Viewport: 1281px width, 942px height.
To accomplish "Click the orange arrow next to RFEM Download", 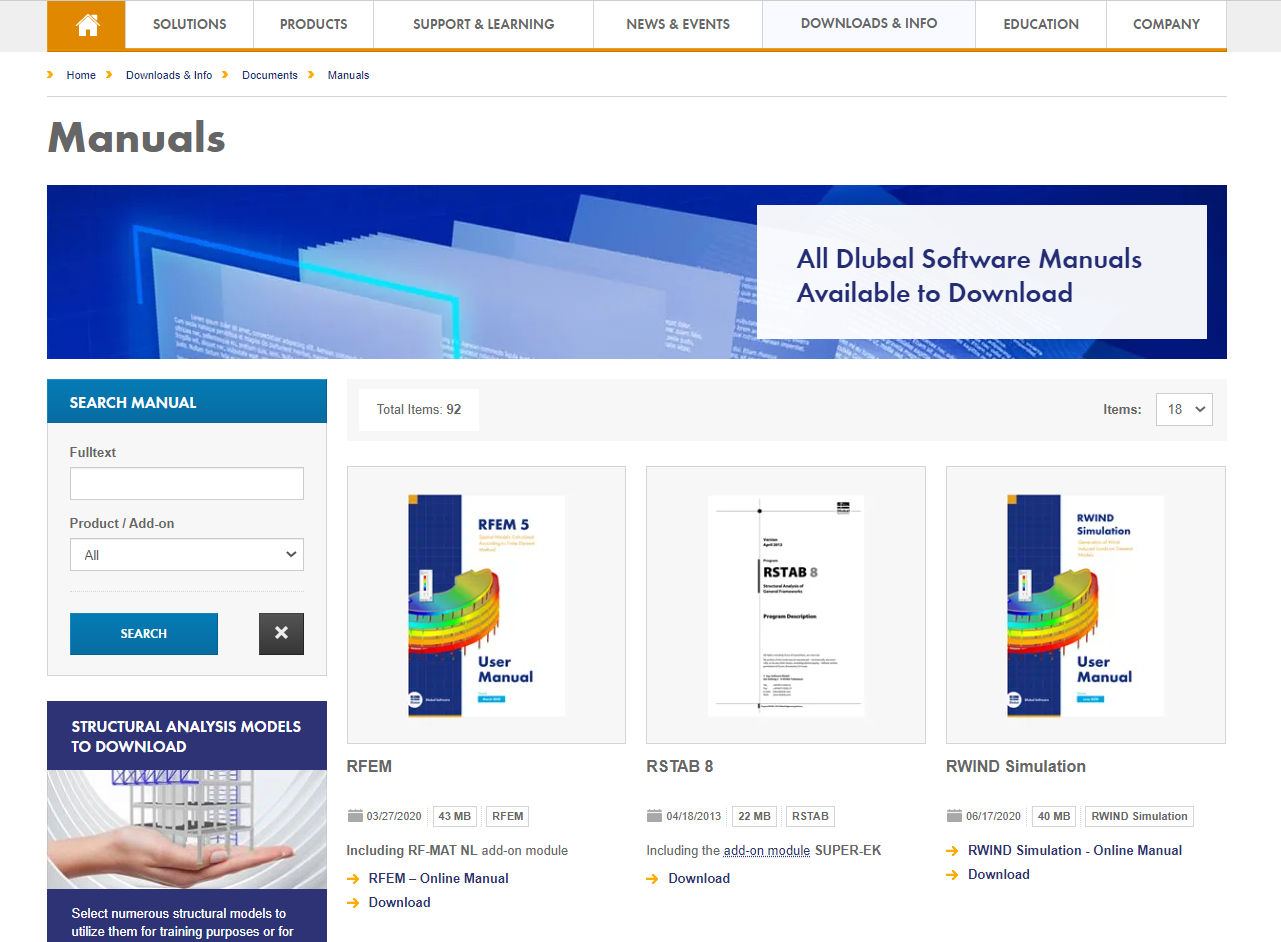I will click(x=353, y=902).
